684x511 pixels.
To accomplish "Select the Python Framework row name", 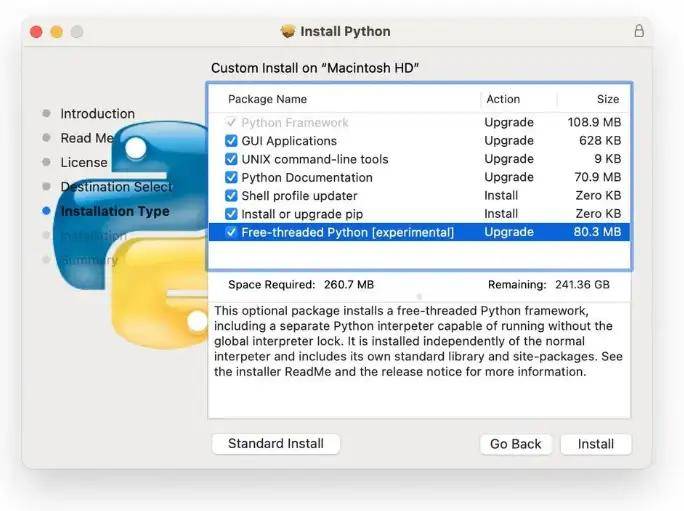I will [x=295, y=123].
